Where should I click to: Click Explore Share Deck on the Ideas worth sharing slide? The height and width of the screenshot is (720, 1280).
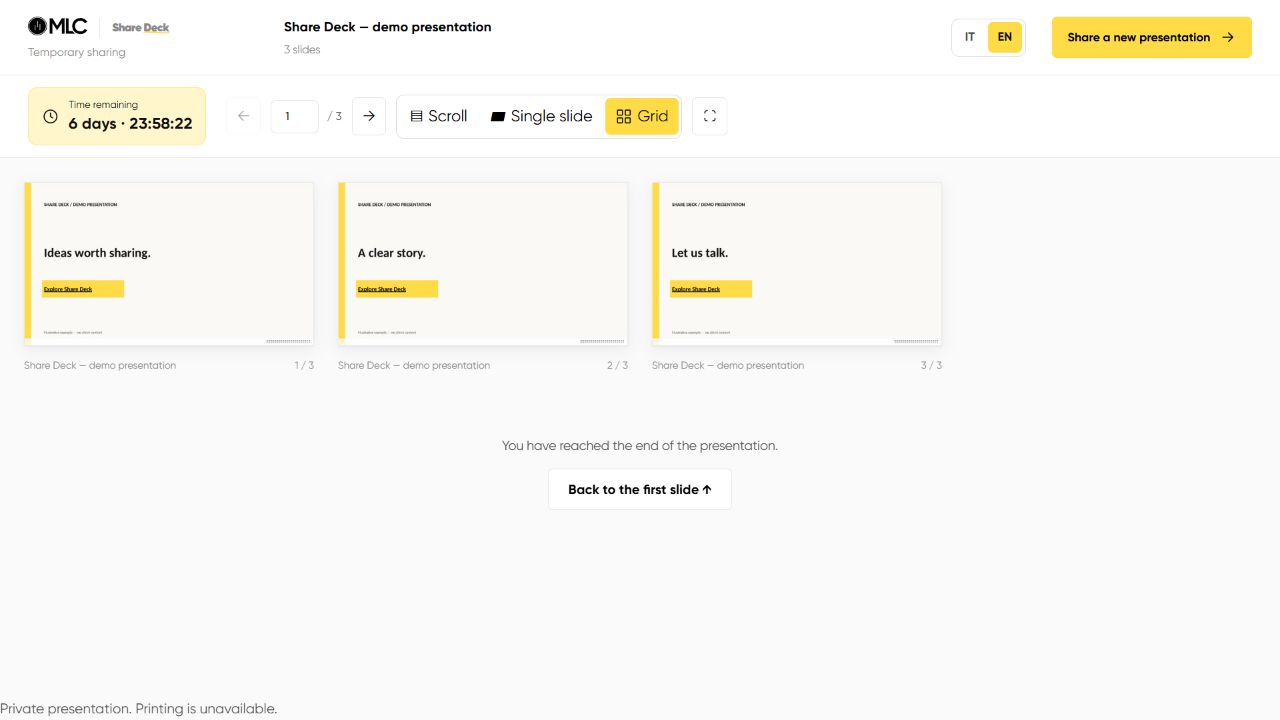83,289
